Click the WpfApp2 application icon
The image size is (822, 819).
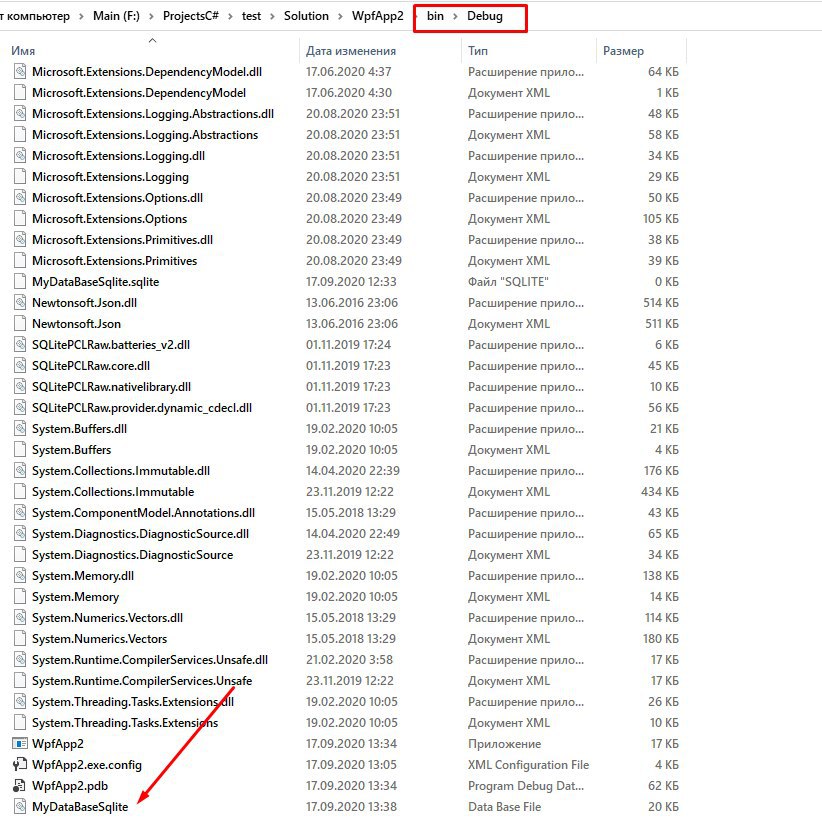coord(20,743)
